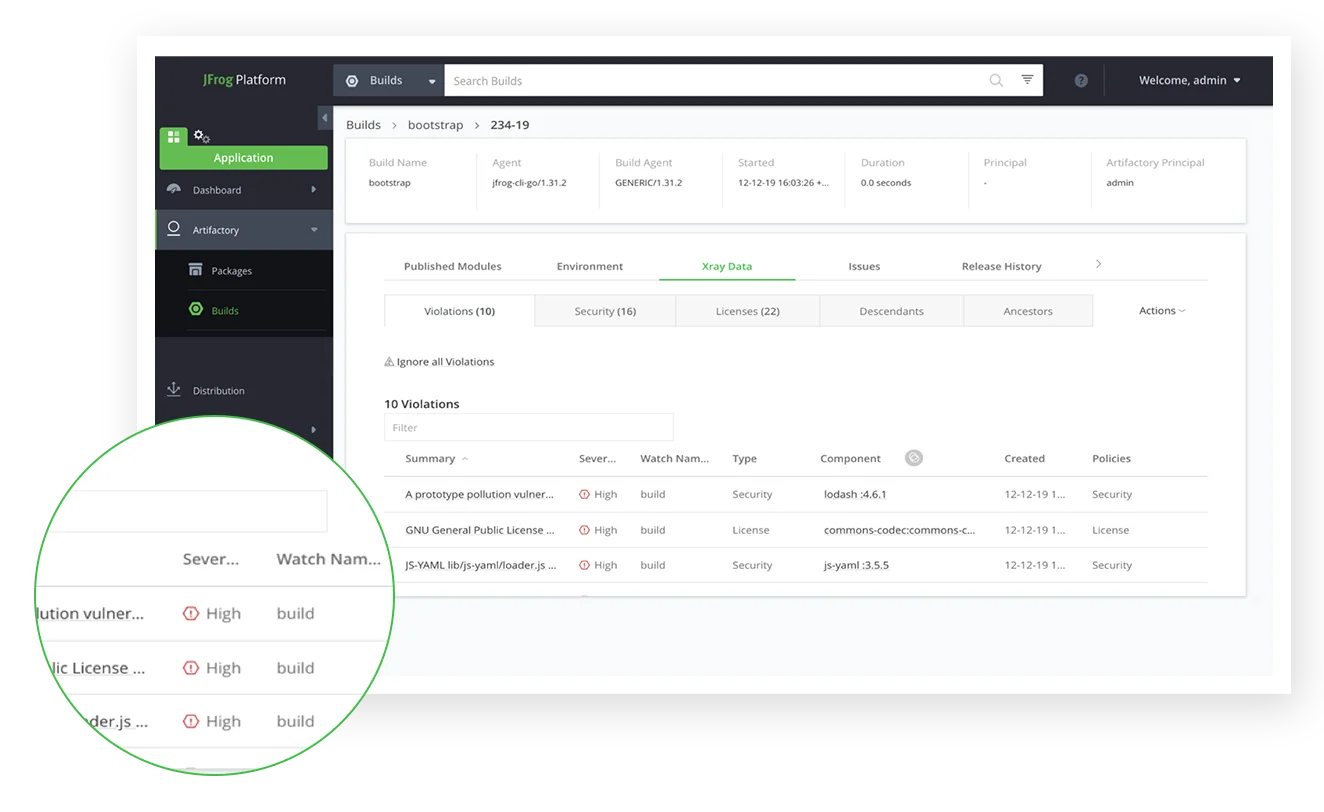1324x812 pixels.
Task: Click the search magnifier in the Search Builds bar
Action: 996,80
